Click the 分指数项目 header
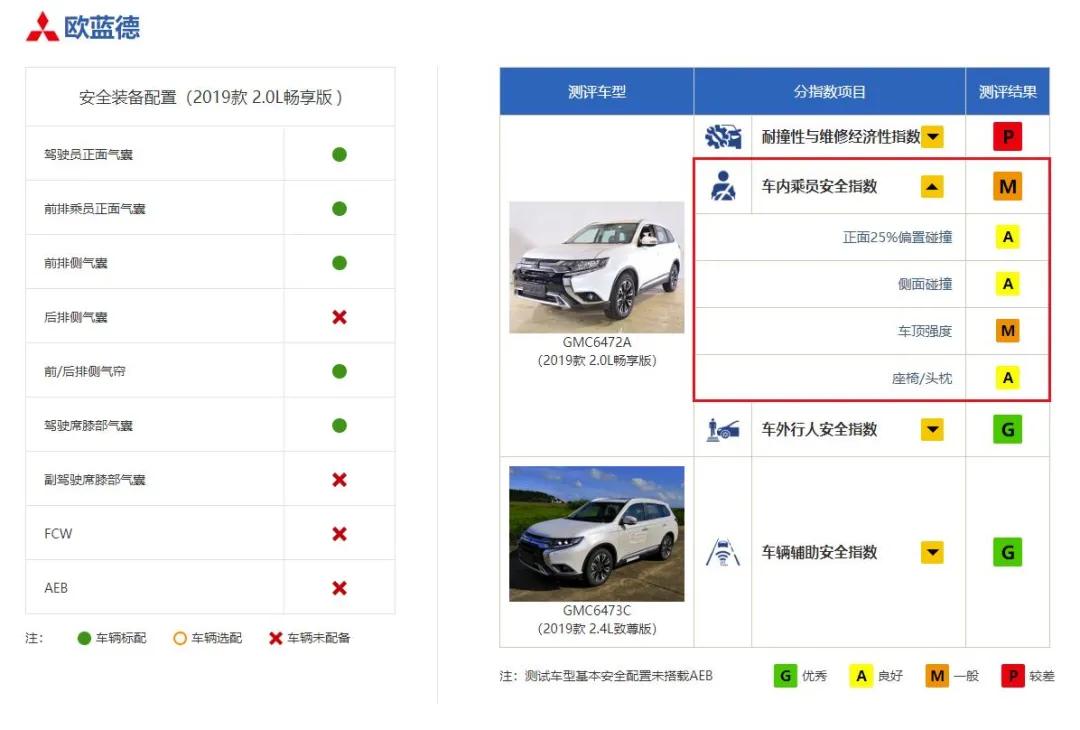1080x730 pixels. point(828,89)
